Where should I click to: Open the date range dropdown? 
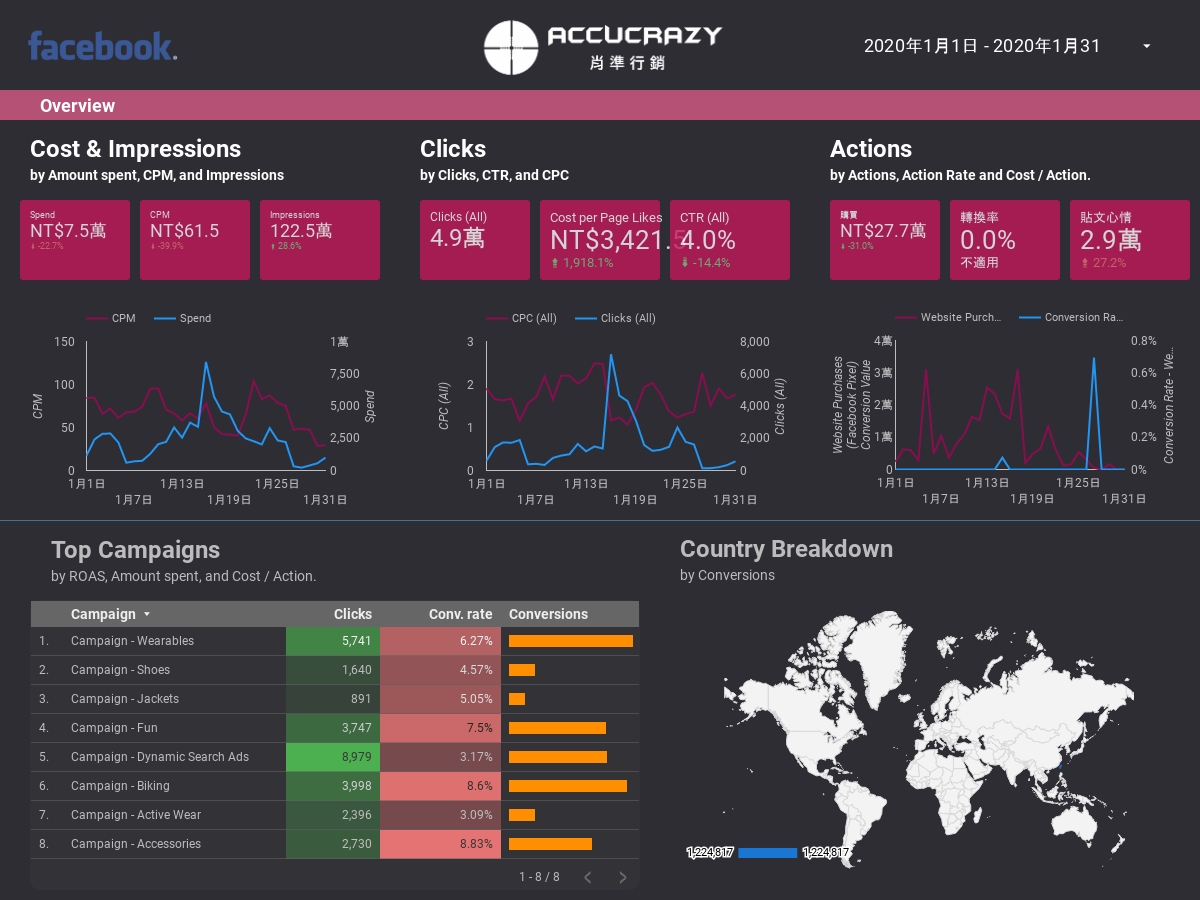[1146, 46]
